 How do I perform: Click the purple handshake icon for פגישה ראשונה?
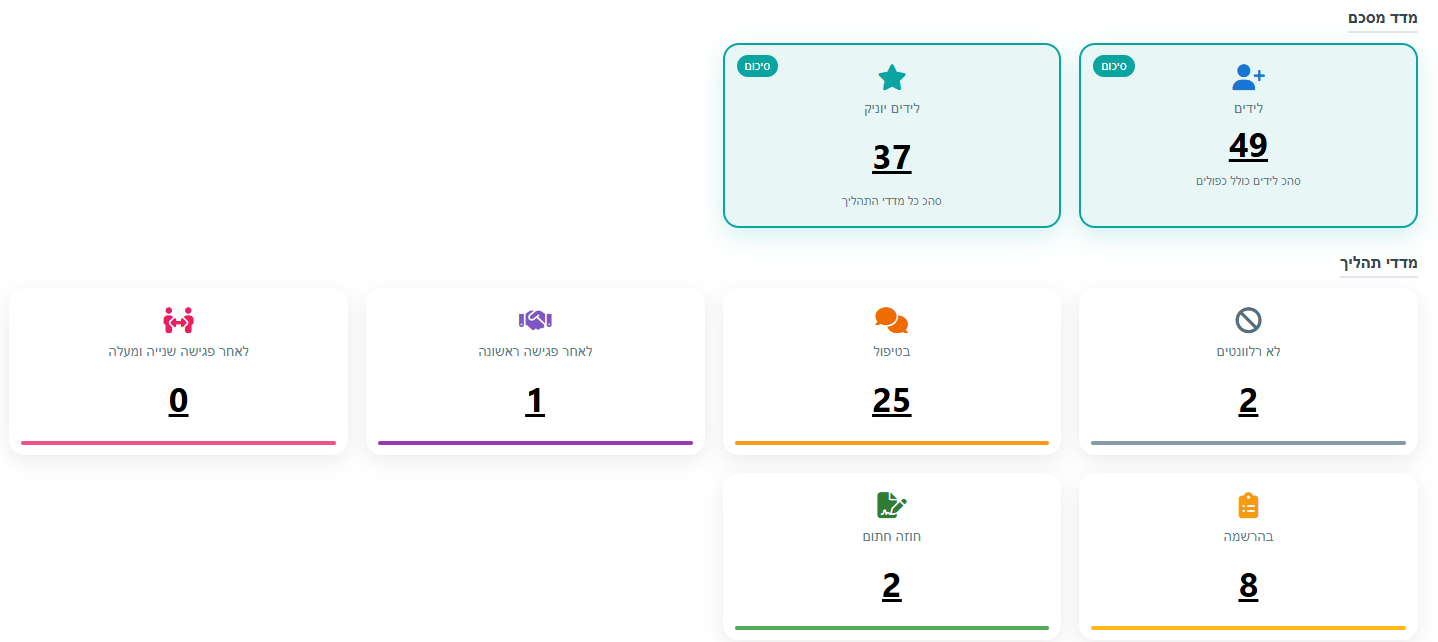tap(535, 320)
